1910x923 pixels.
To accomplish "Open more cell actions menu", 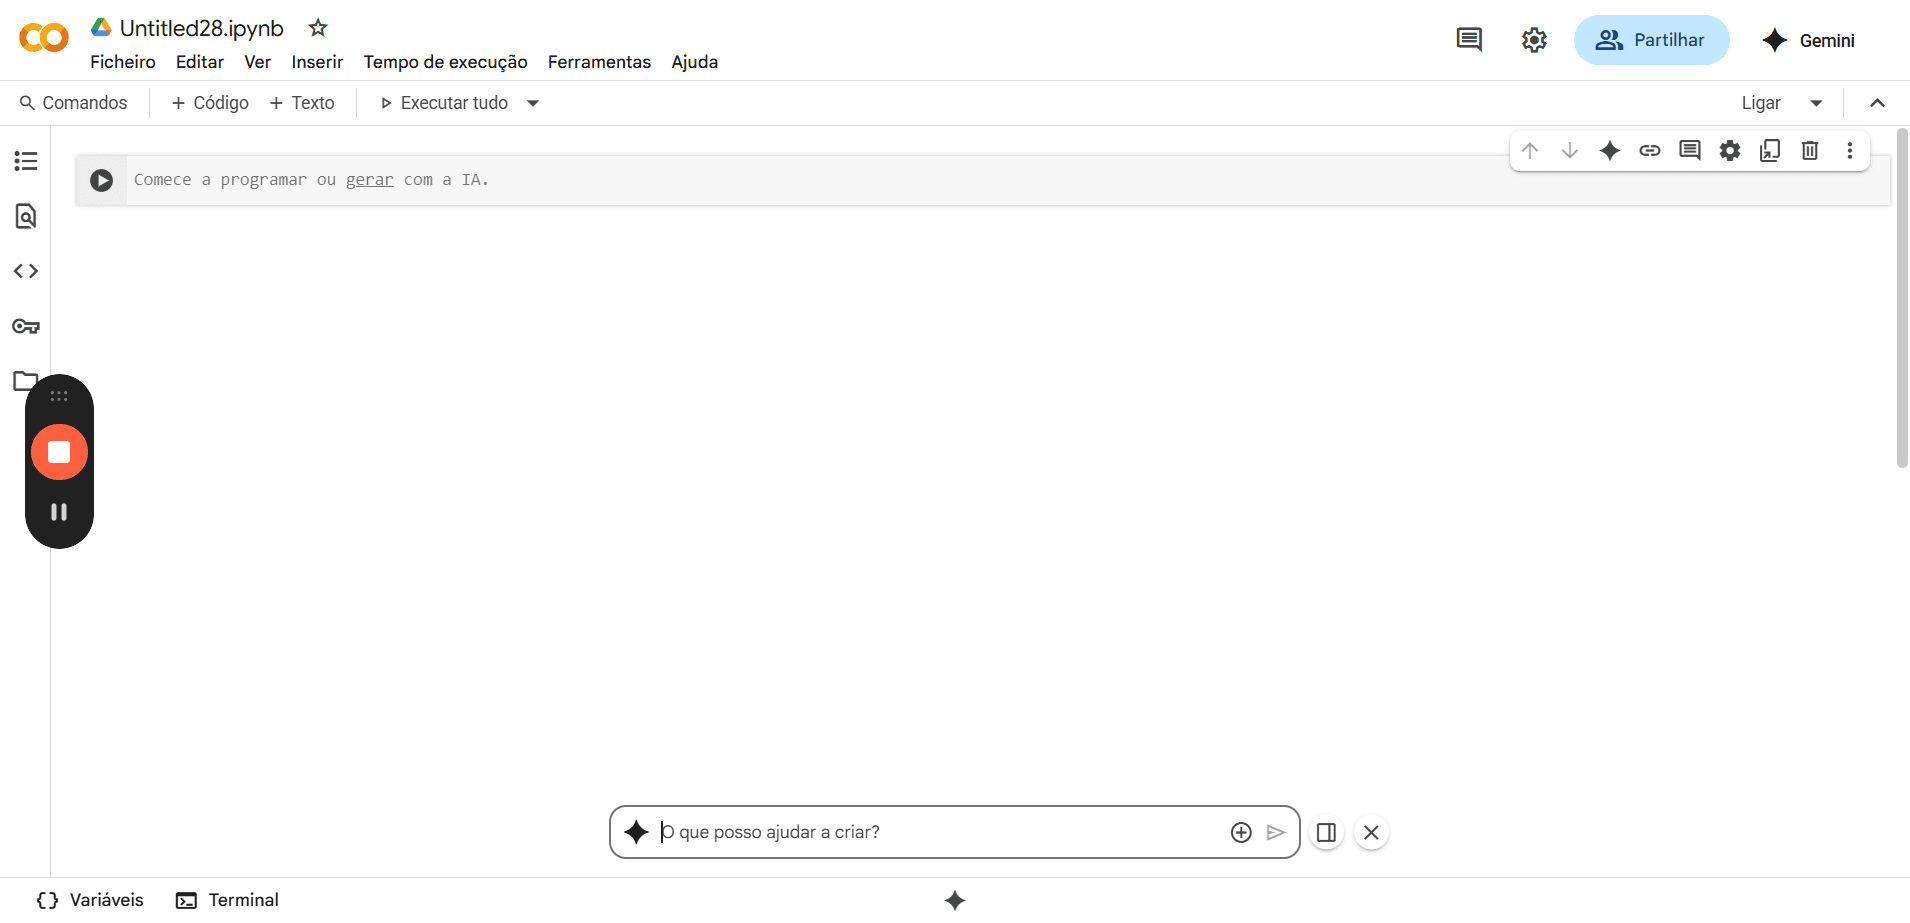I will coord(1850,151).
